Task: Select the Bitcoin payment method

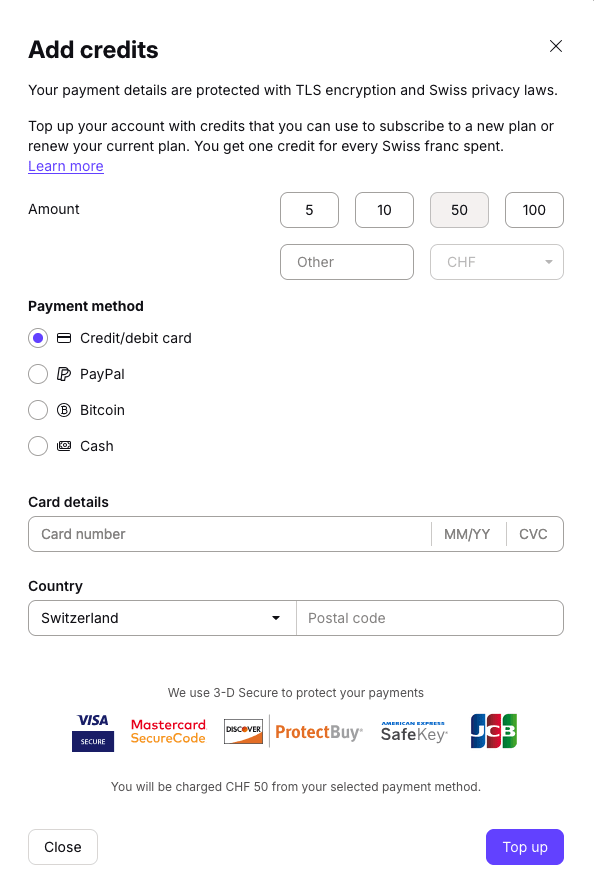Action: click(38, 410)
